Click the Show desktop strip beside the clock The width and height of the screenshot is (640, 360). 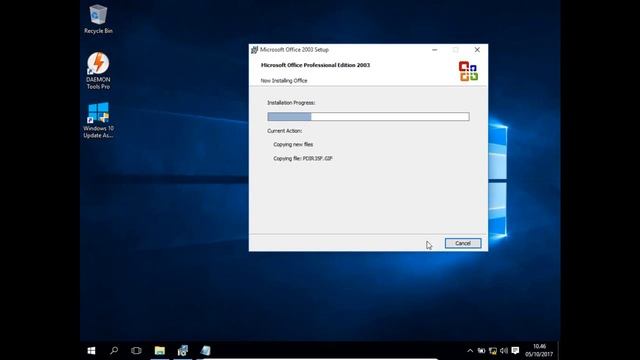[558, 351]
